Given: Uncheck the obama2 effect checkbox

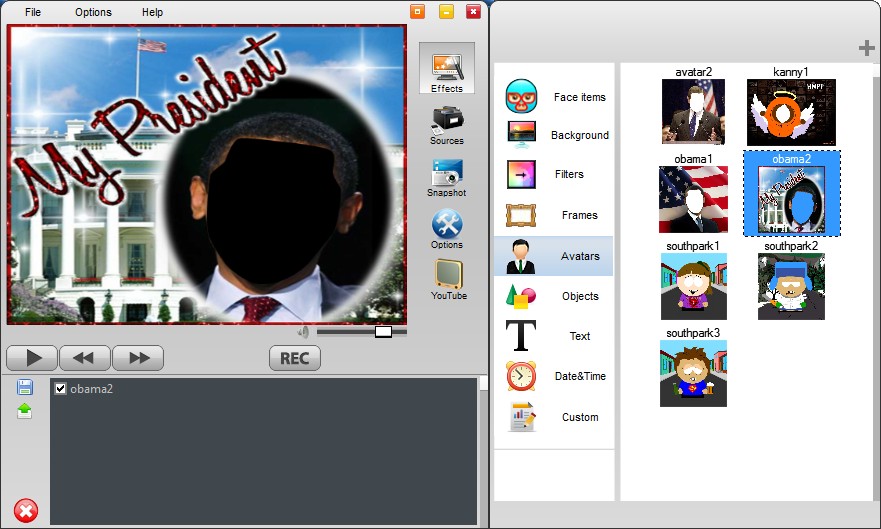Looking at the screenshot, I should pos(61,389).
